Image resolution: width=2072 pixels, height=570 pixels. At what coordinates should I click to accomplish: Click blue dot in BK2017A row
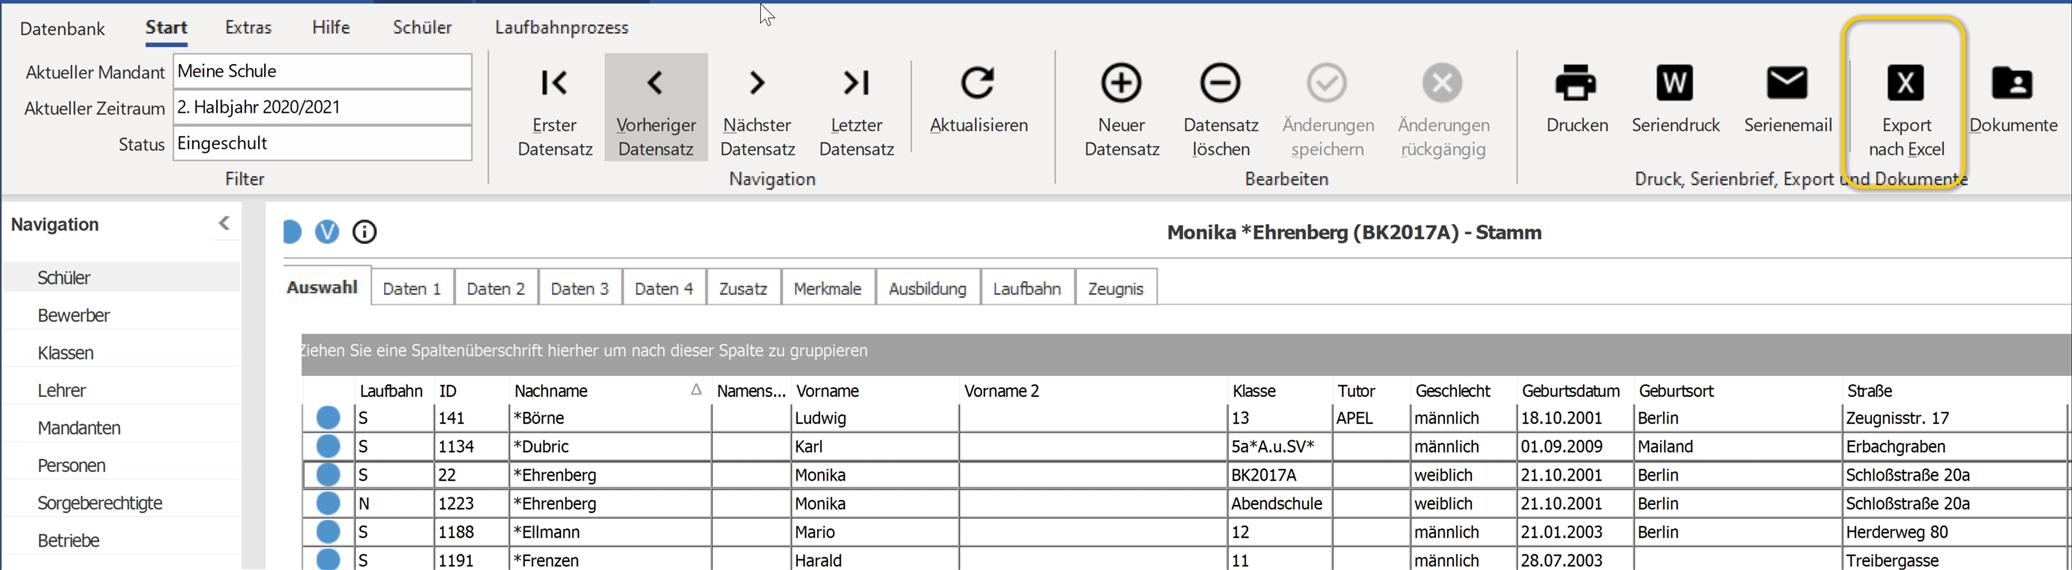[x=328, y=475]
